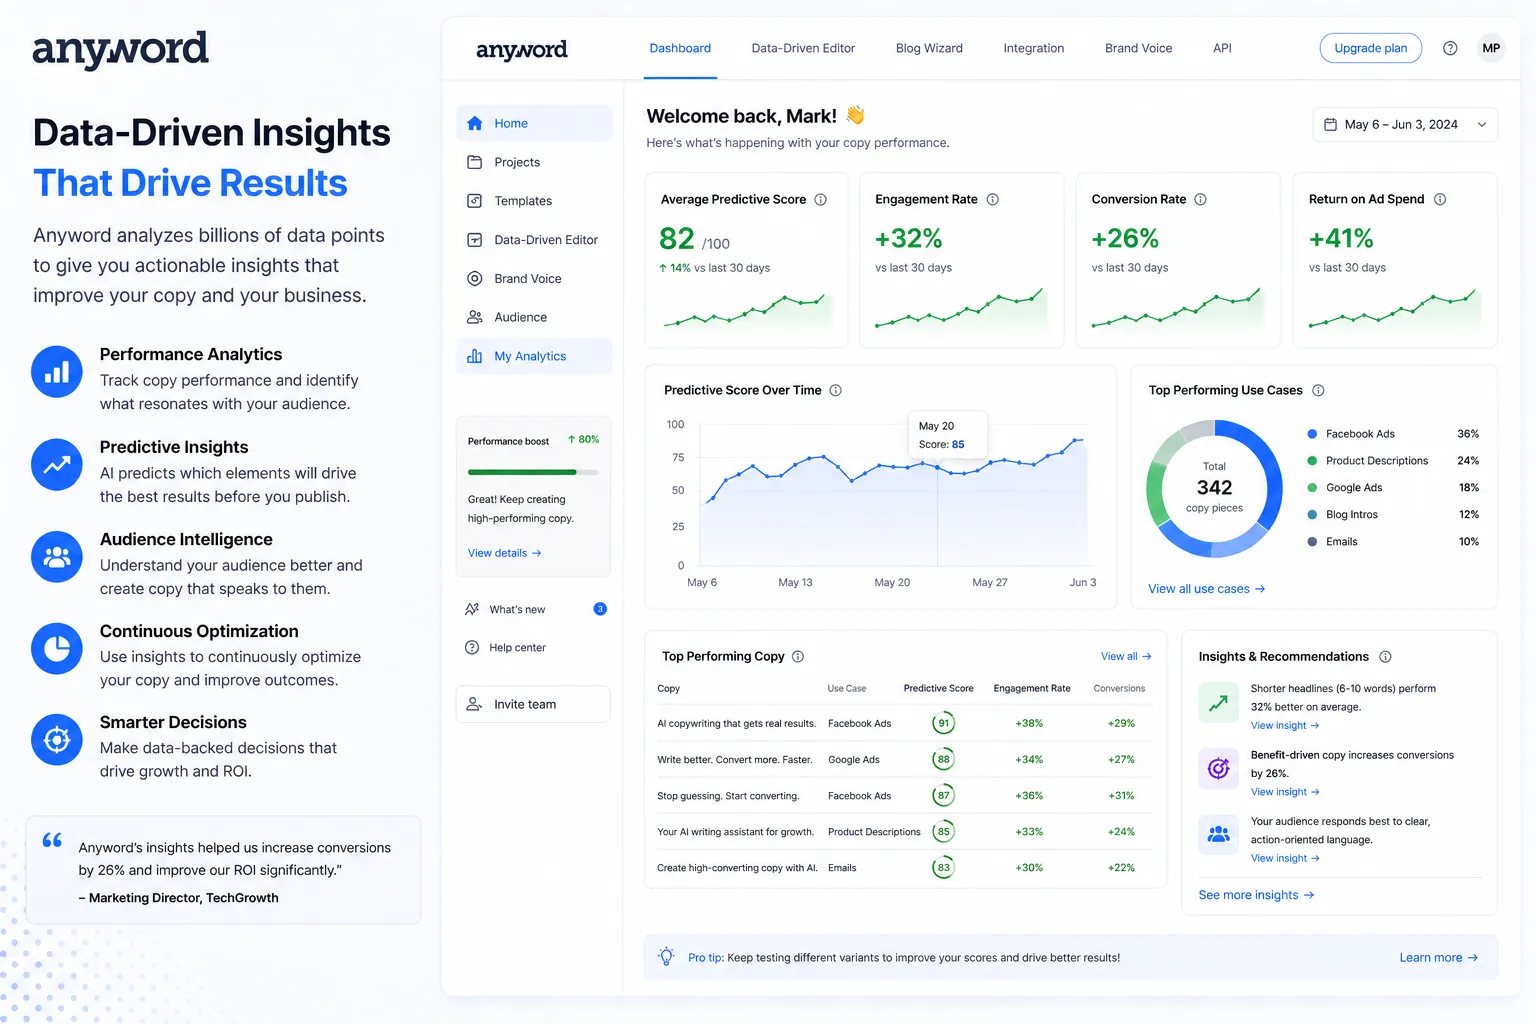Image resolution: width=1536 pixels, height=1024 pixels.
Task: Click the My Analytics chart icon
Action: coord(475,356)
